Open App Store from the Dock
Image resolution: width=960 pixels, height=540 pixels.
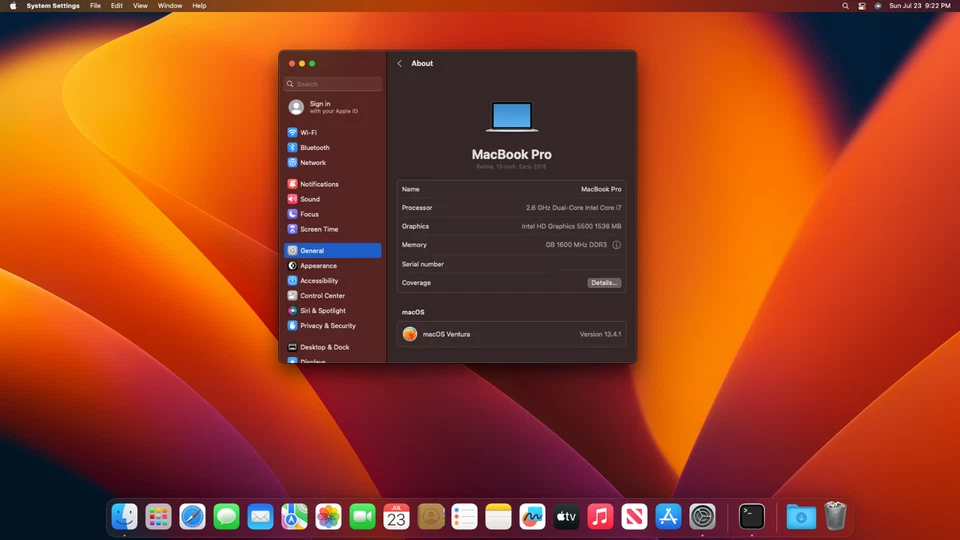(668, 517)
